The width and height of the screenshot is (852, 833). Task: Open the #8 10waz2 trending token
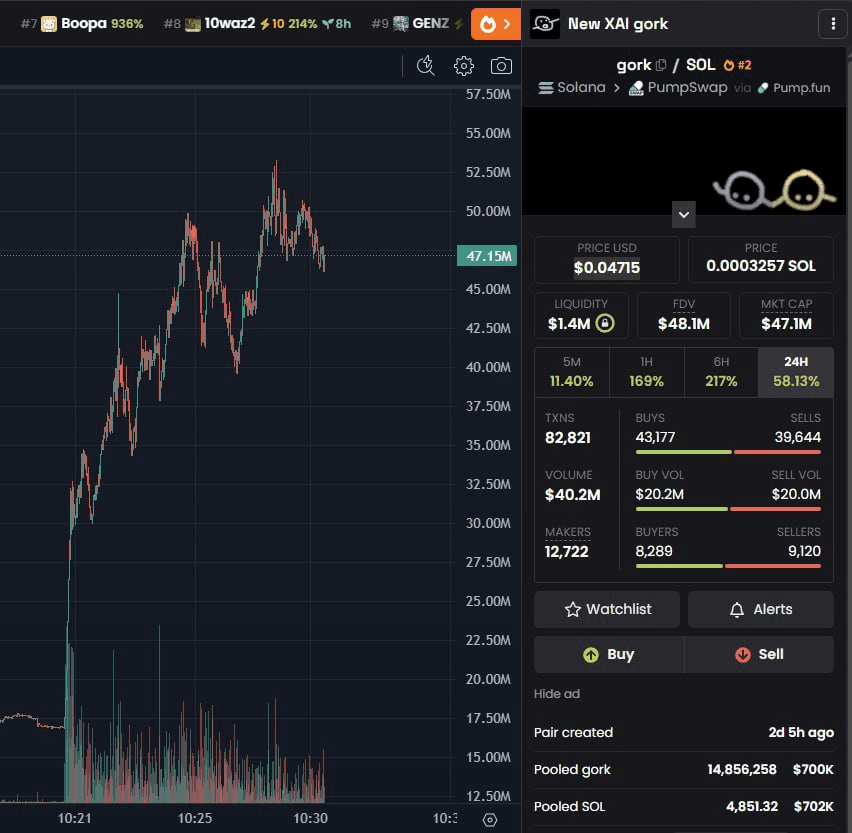pyautogui.click(x=258, y=24)
